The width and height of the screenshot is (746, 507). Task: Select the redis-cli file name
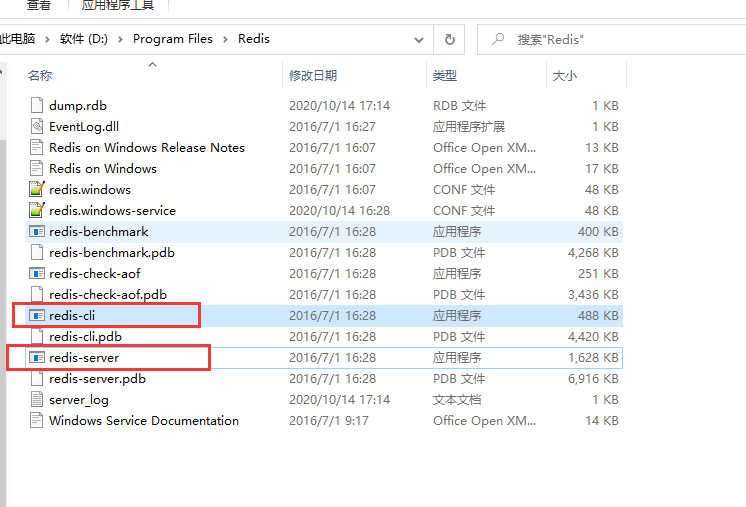pos(72,315)
